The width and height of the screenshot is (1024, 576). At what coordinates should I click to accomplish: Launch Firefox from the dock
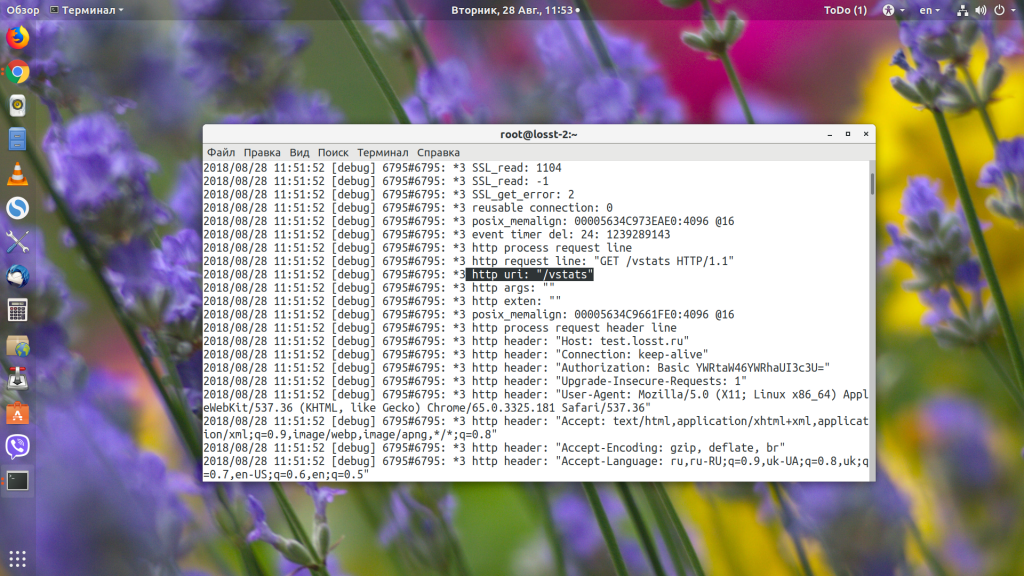tap(17, 38)
